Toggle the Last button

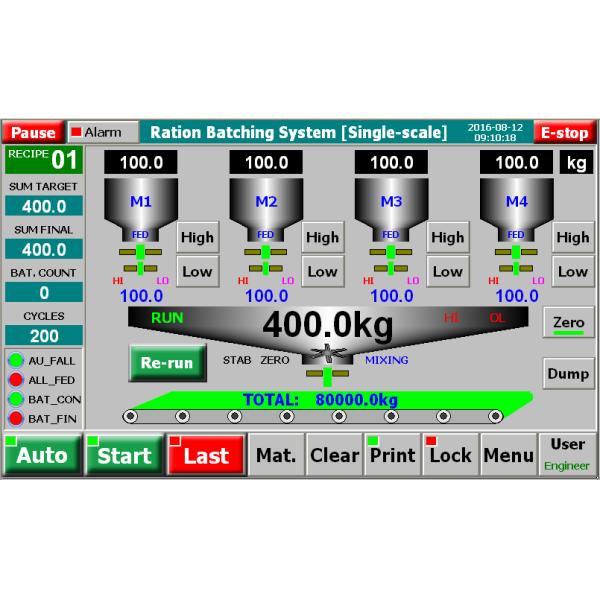206,455
